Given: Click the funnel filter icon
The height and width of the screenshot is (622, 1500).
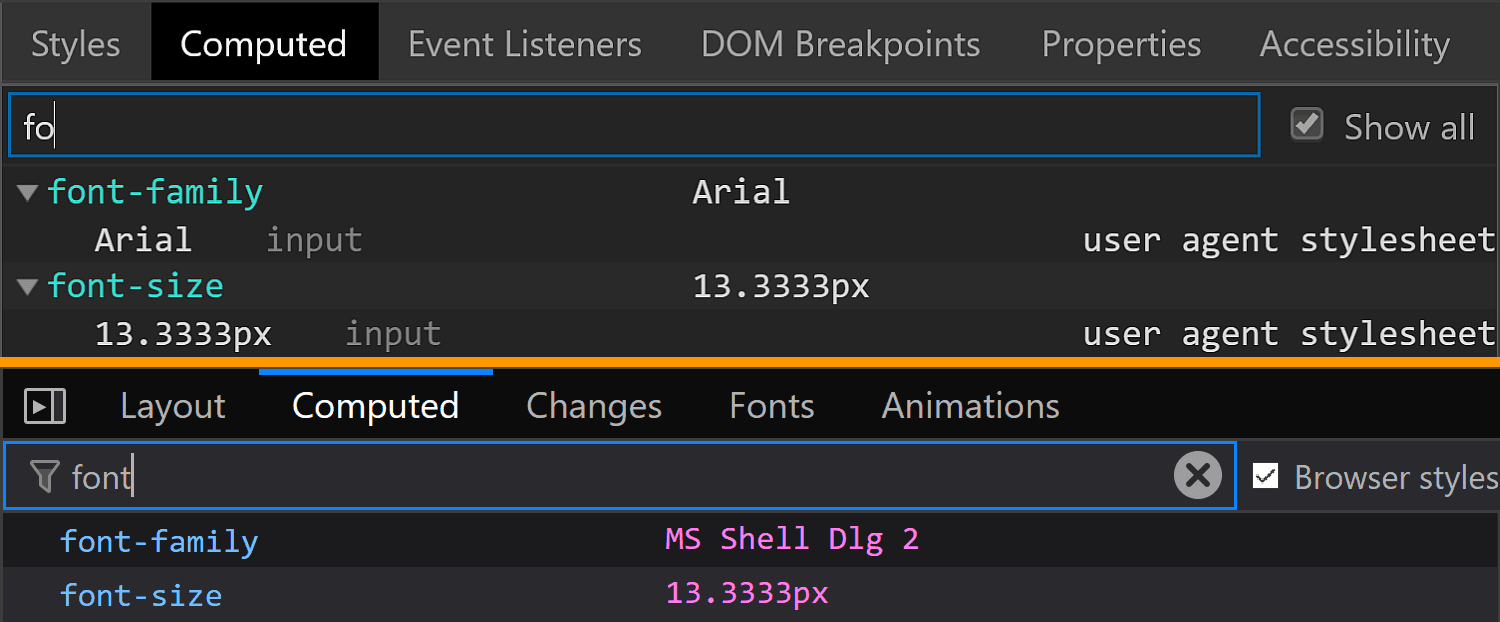Looking at the screenshot, I should (x=44, y=477).
